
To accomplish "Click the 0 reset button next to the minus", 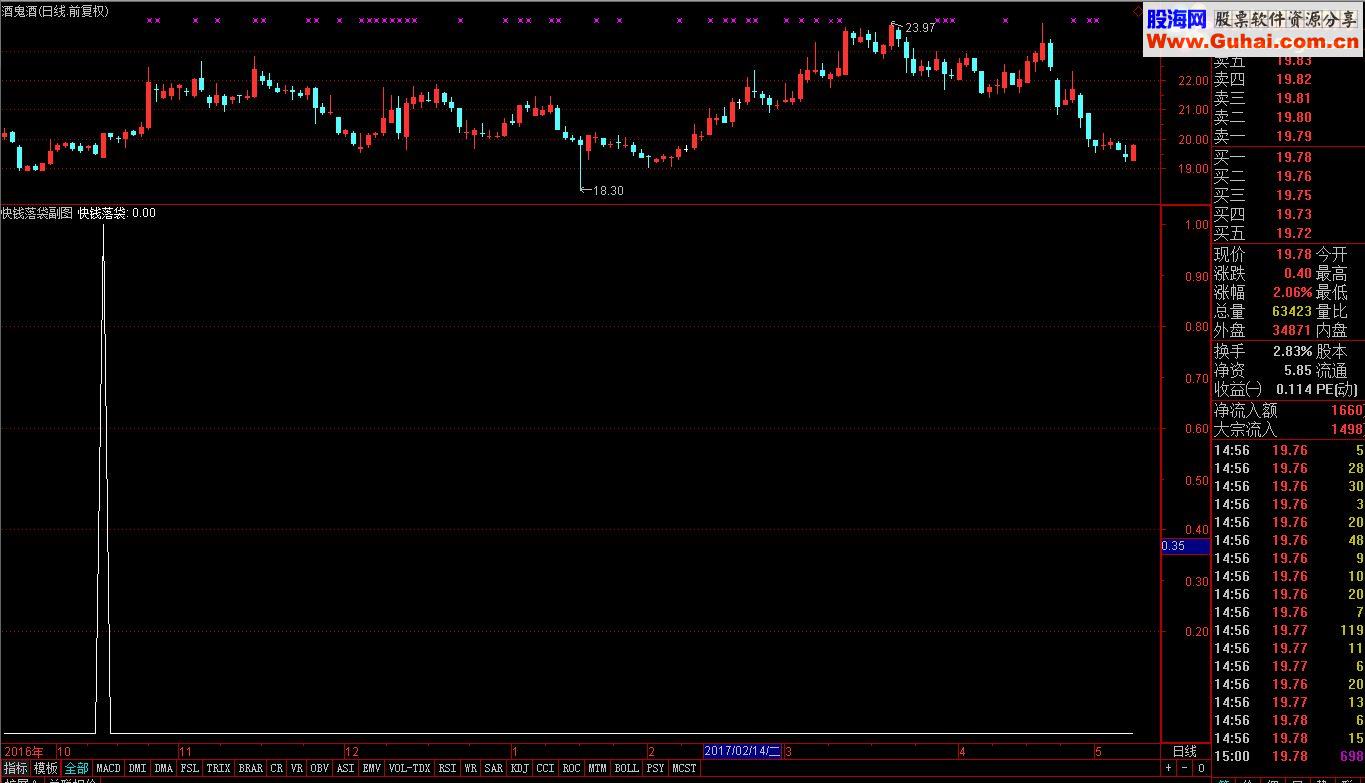I will tap(1201, 768).
